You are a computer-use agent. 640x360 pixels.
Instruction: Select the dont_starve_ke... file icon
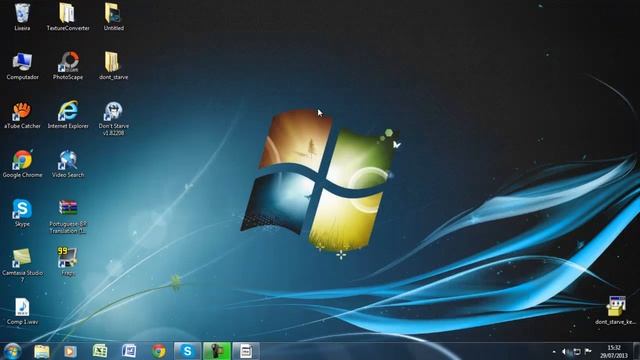[x=616, y=311]
